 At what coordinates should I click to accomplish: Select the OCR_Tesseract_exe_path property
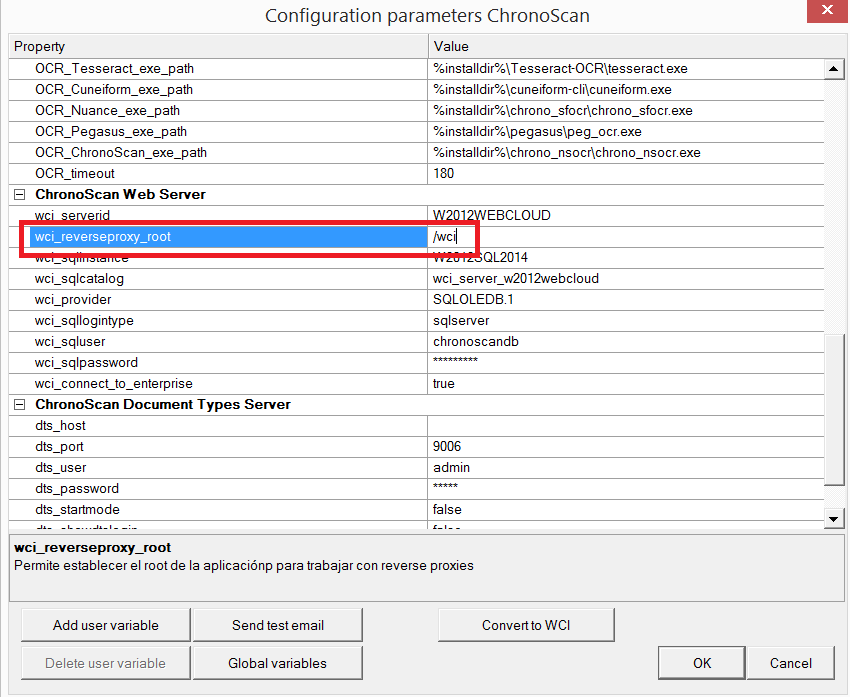click(114, 69)
